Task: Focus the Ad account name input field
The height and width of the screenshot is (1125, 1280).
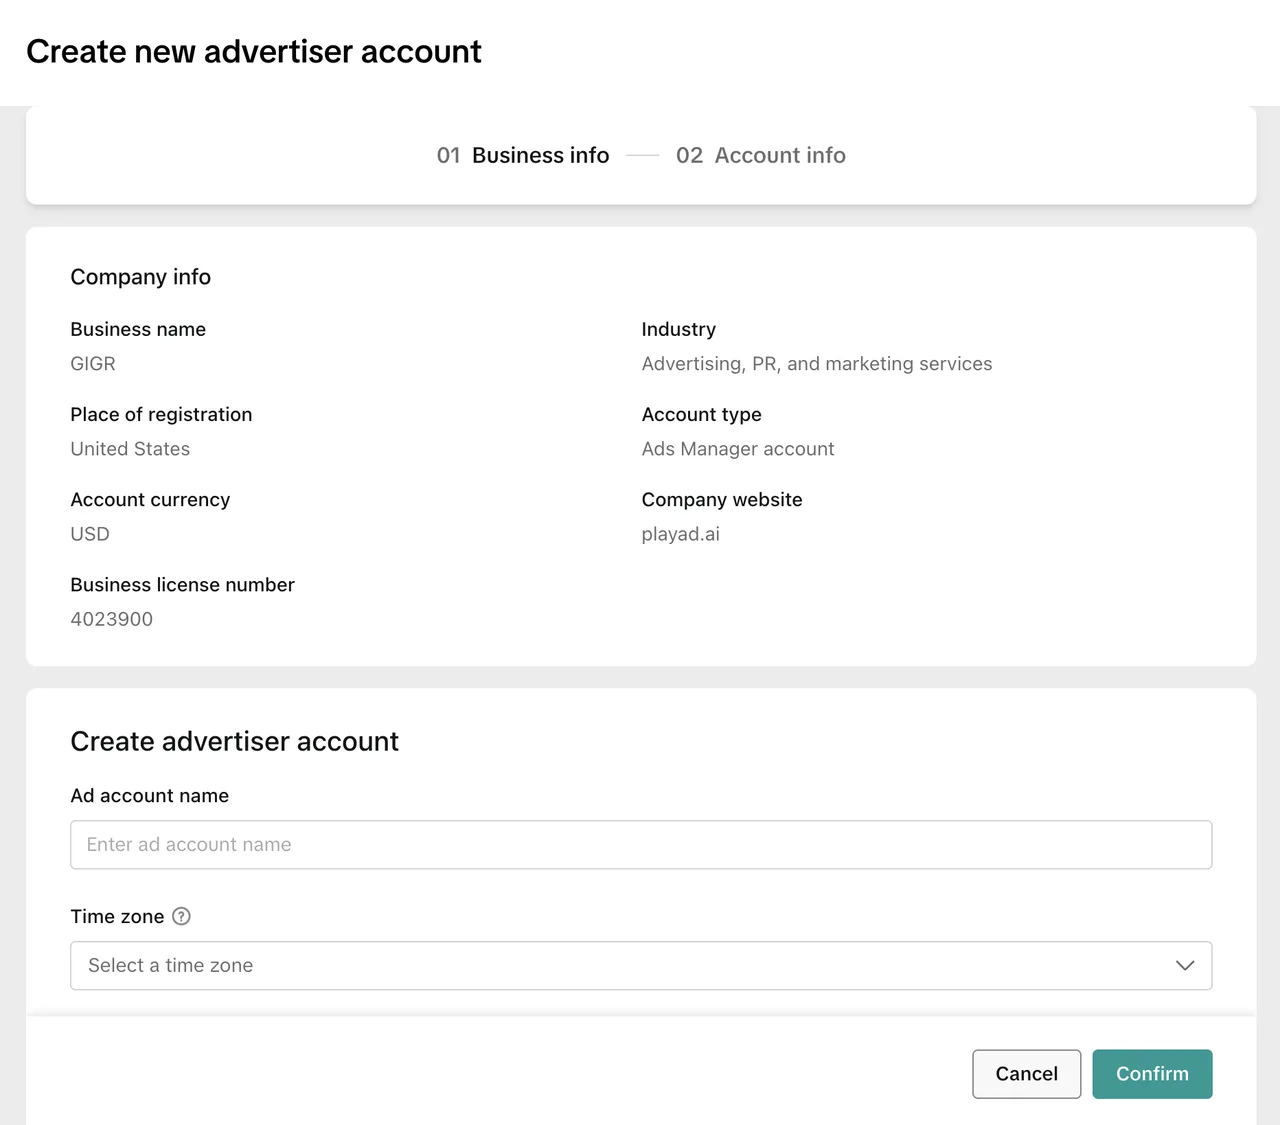Action: (x=641, y=845)
